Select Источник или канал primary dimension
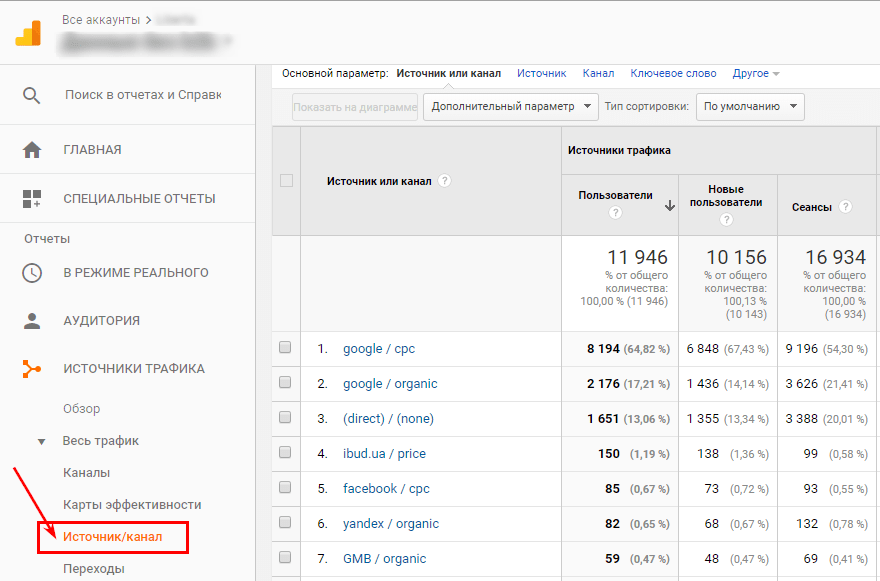The height and width of the screenshot is (581, 880). (x=448, y=74)
